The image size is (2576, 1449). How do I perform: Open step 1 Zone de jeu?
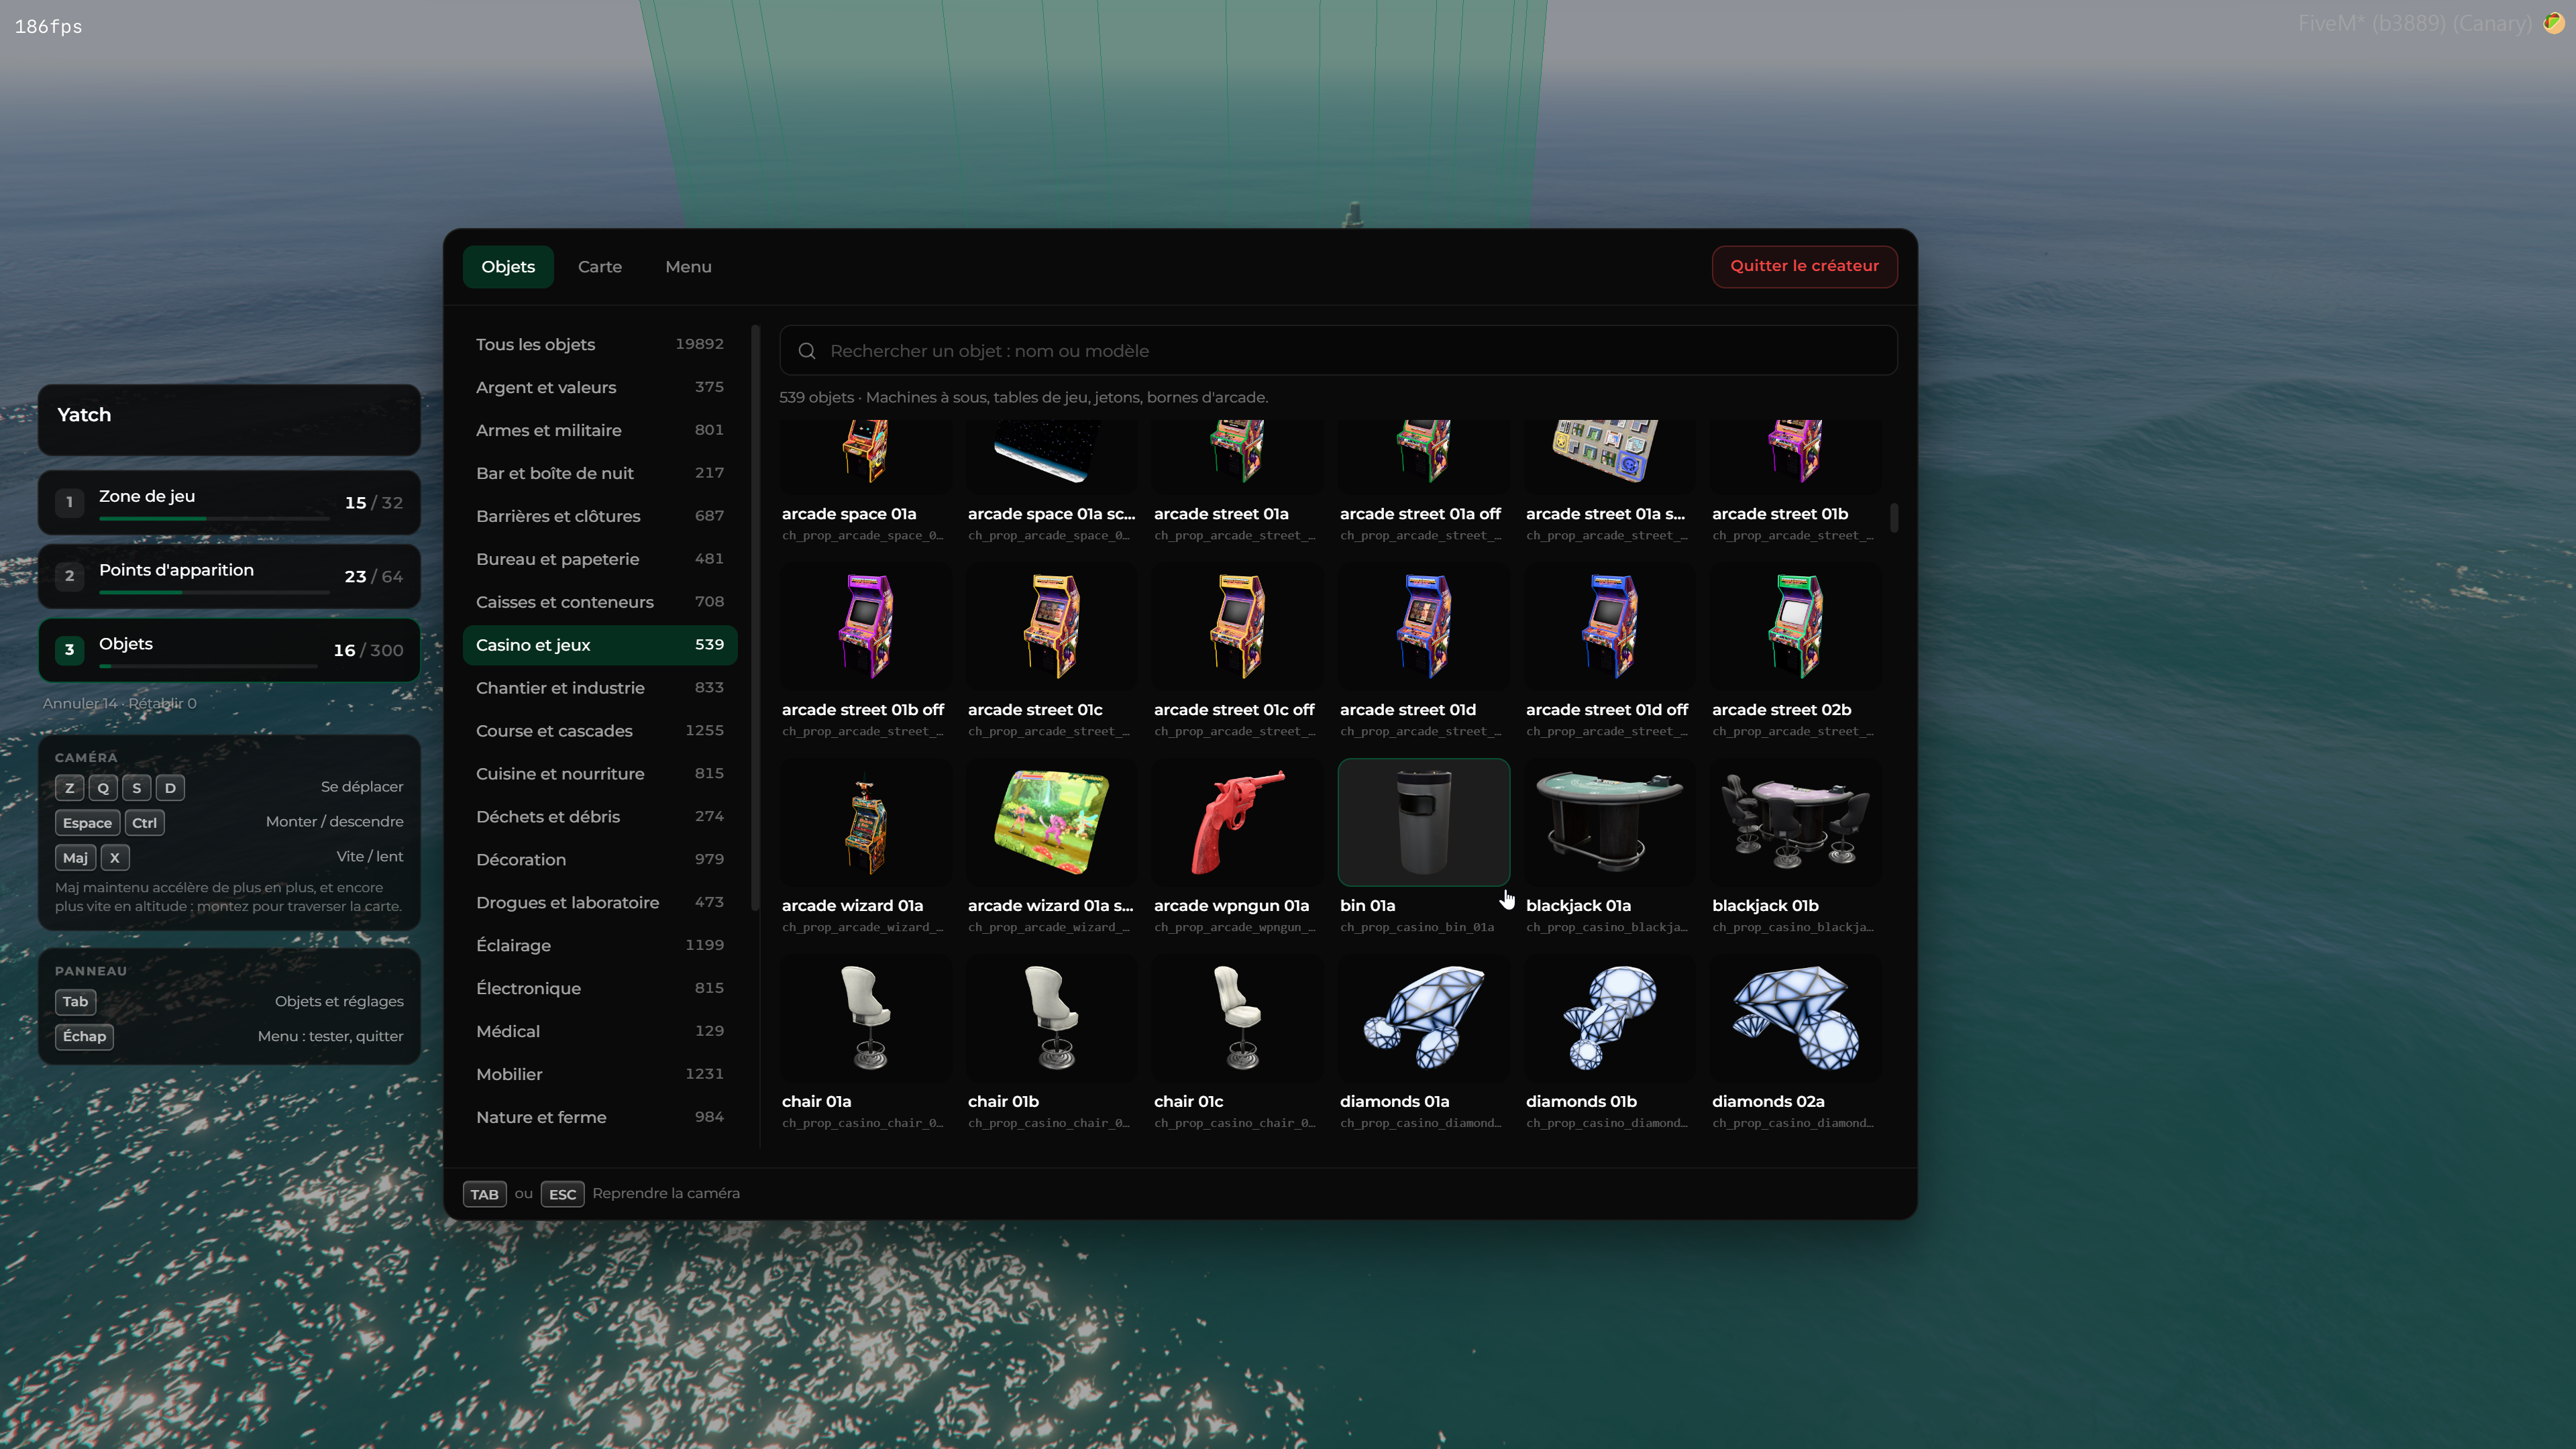click(x=229, y=502)
